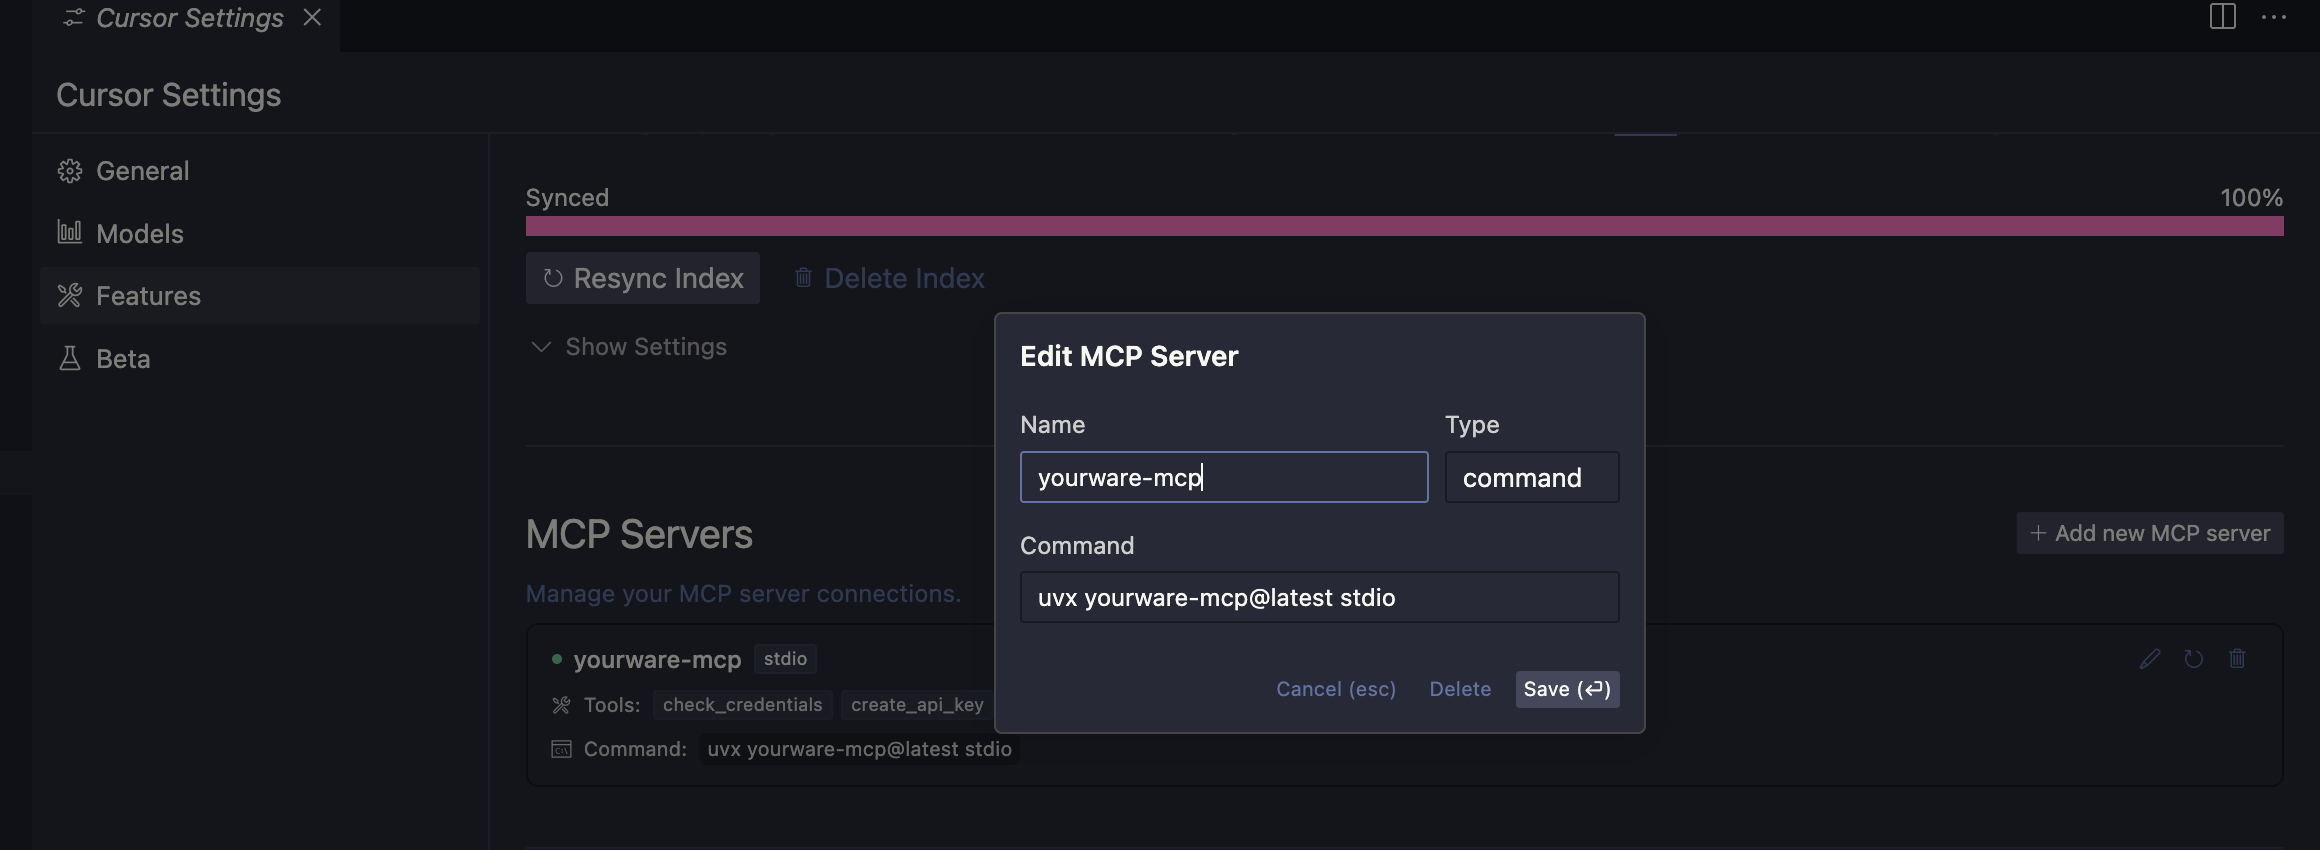The height and width of the screenshot is (850, 2320).
Task: Open the more actions ellipsis menu
Action: coord(2274,17)
